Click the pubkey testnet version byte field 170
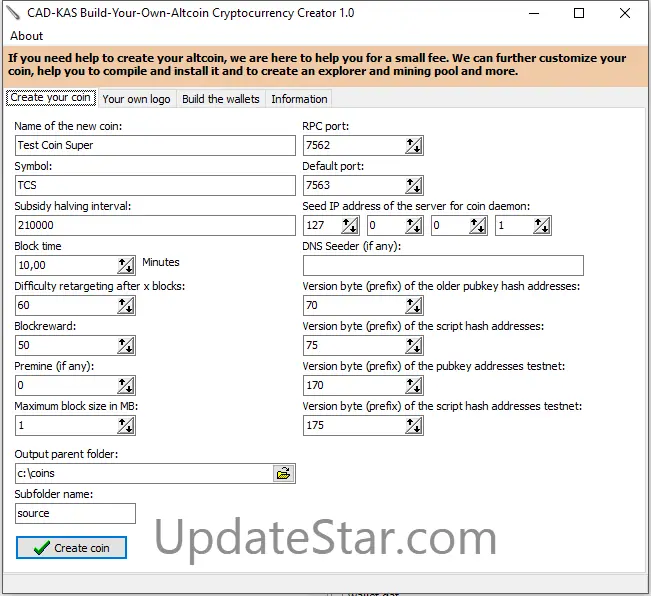The width and height of the screenshot is (651, 596). click(x=354, y=385)
